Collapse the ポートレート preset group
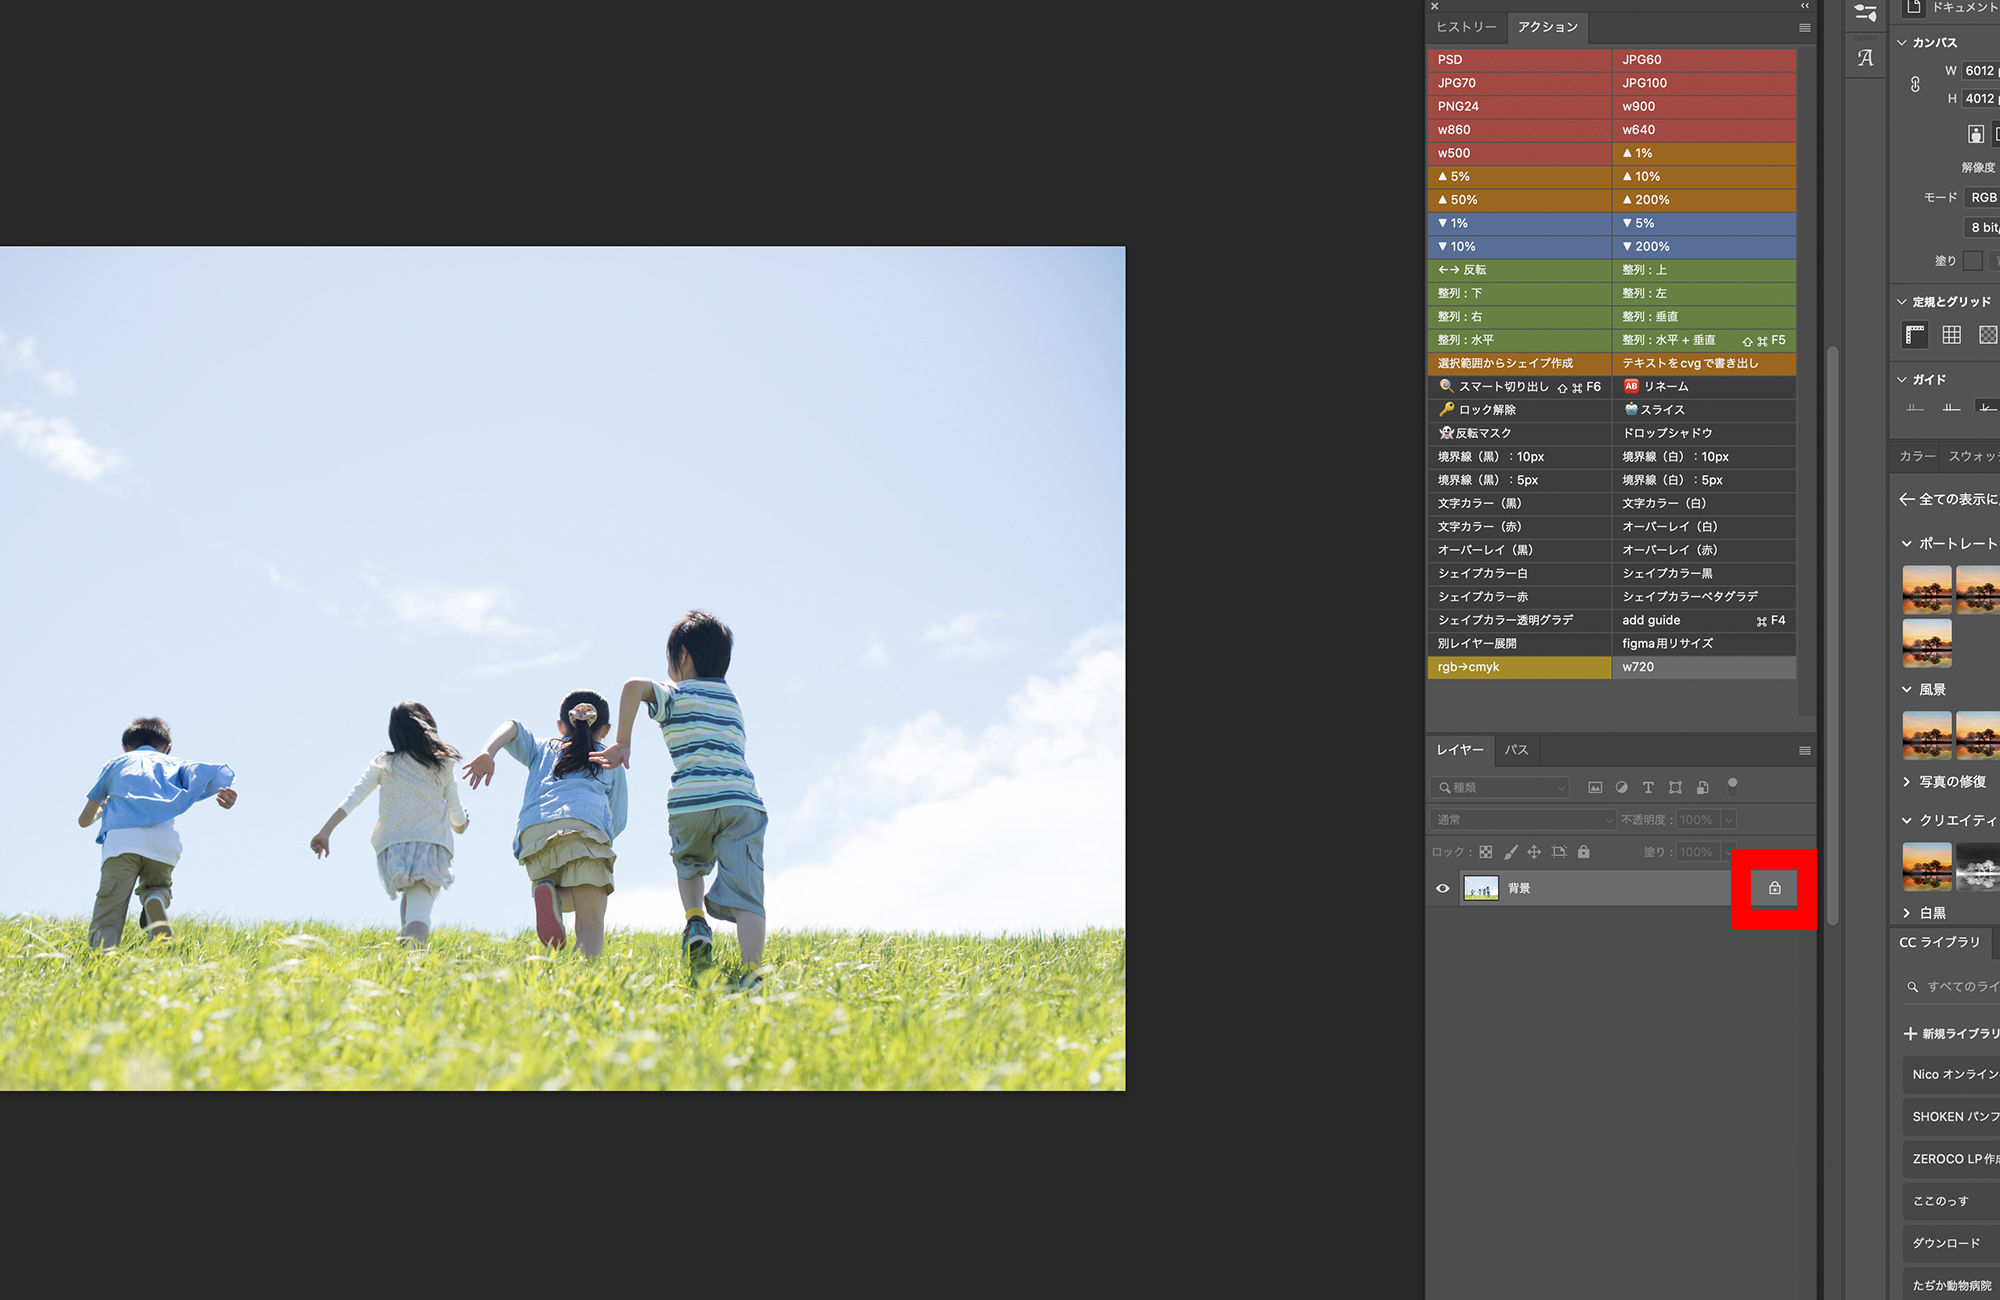Image resolution: width=2000 pixels, height=1300 pixels. (1906, 544)
